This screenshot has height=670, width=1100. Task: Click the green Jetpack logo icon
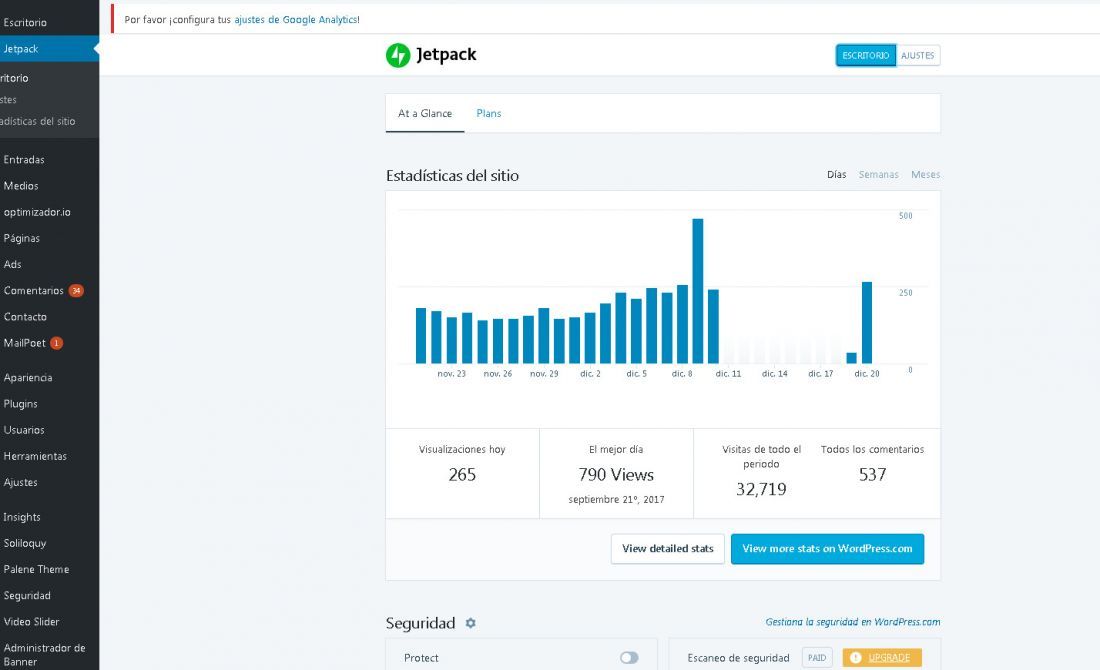tap(398, 55)
